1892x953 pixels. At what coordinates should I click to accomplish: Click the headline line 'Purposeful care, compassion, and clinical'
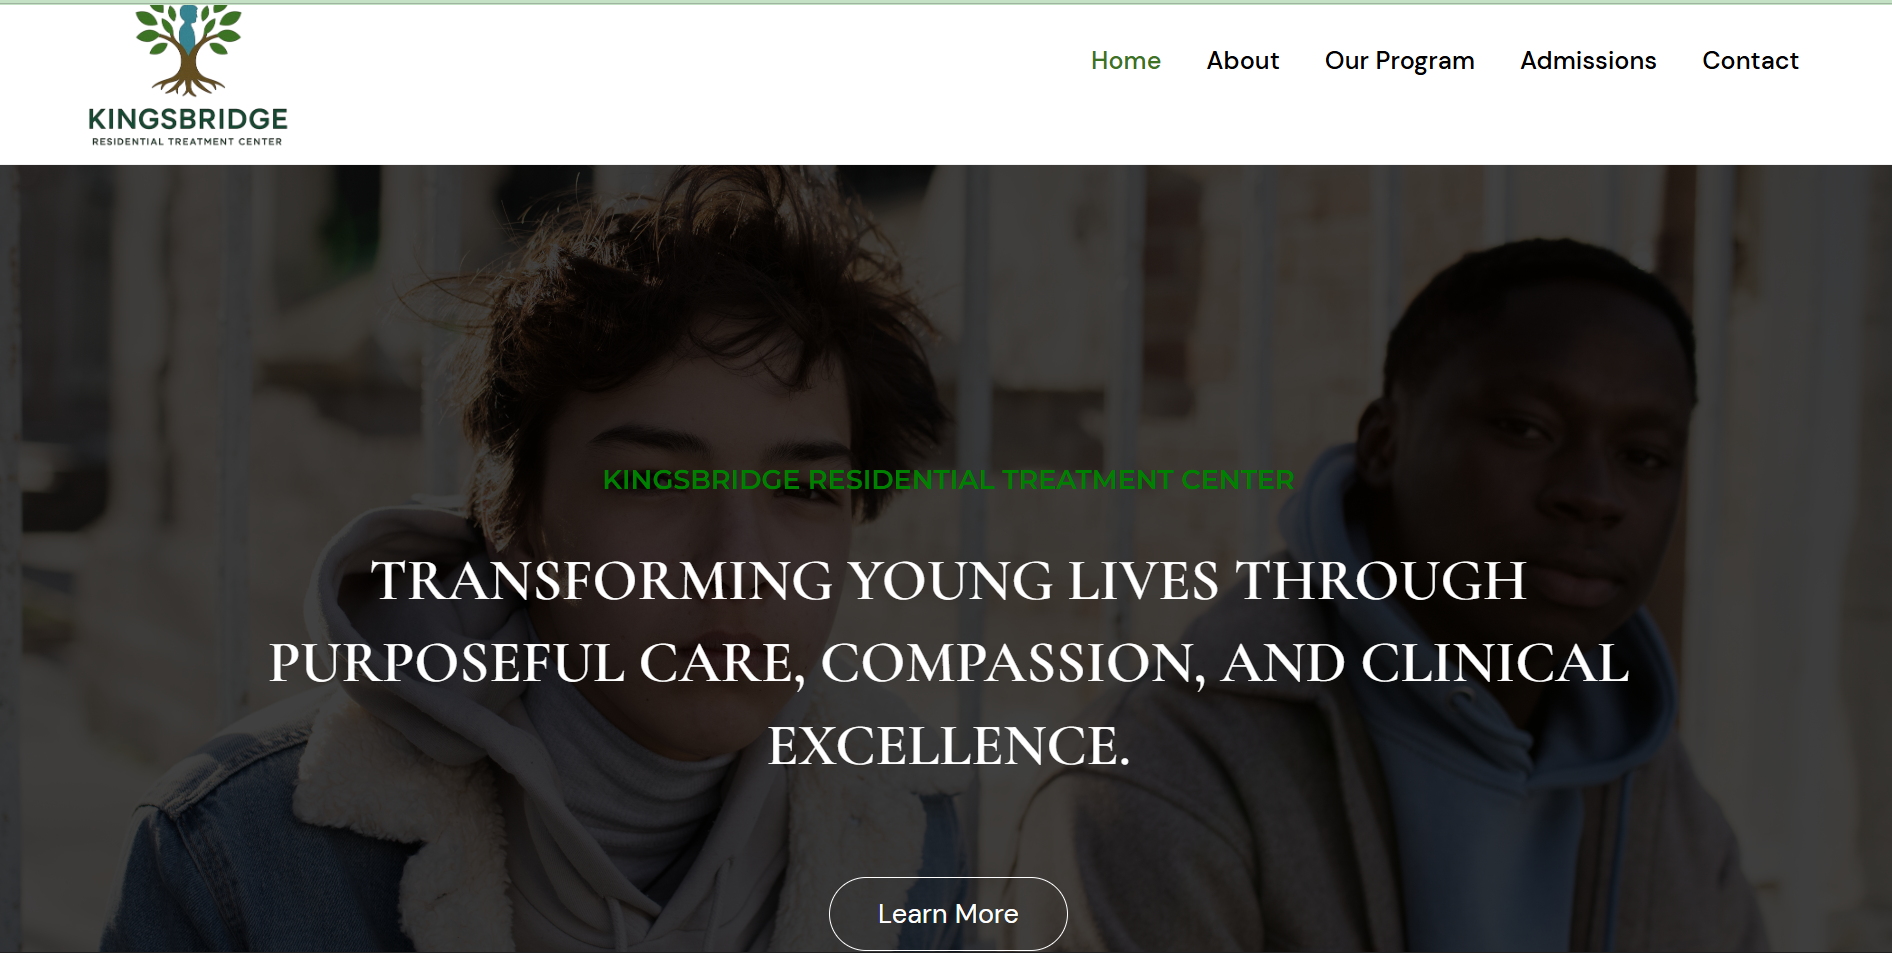[948, 663]
